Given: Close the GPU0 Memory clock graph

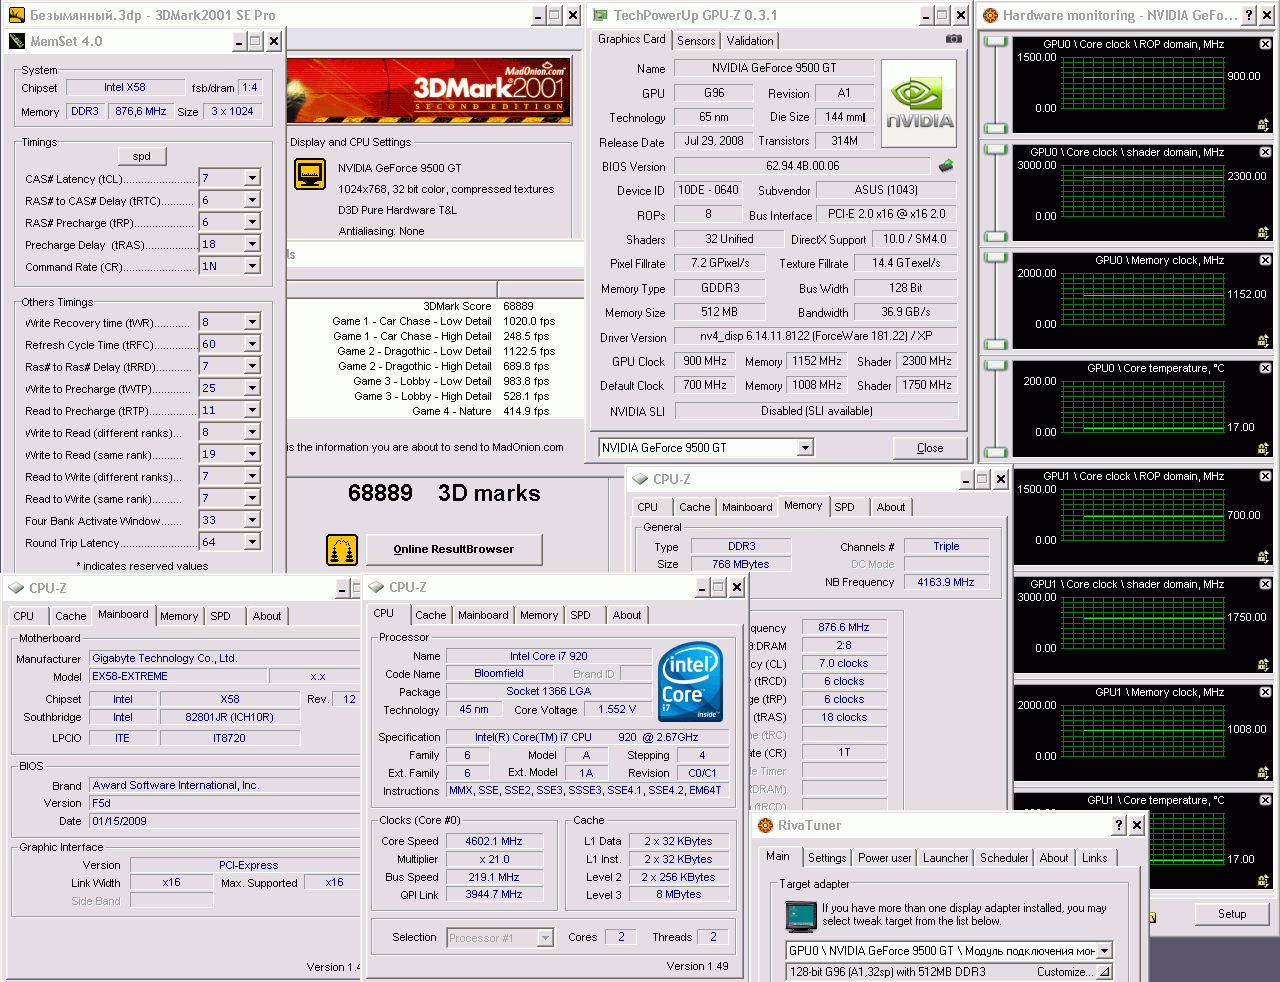Looking at the screenshot, I should pyautogui.click(x=1265, y=260).
